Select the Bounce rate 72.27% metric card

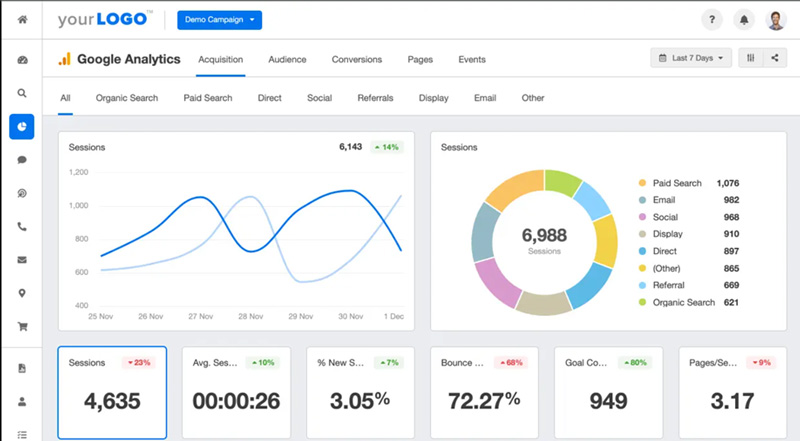click(x=484, y=393)
